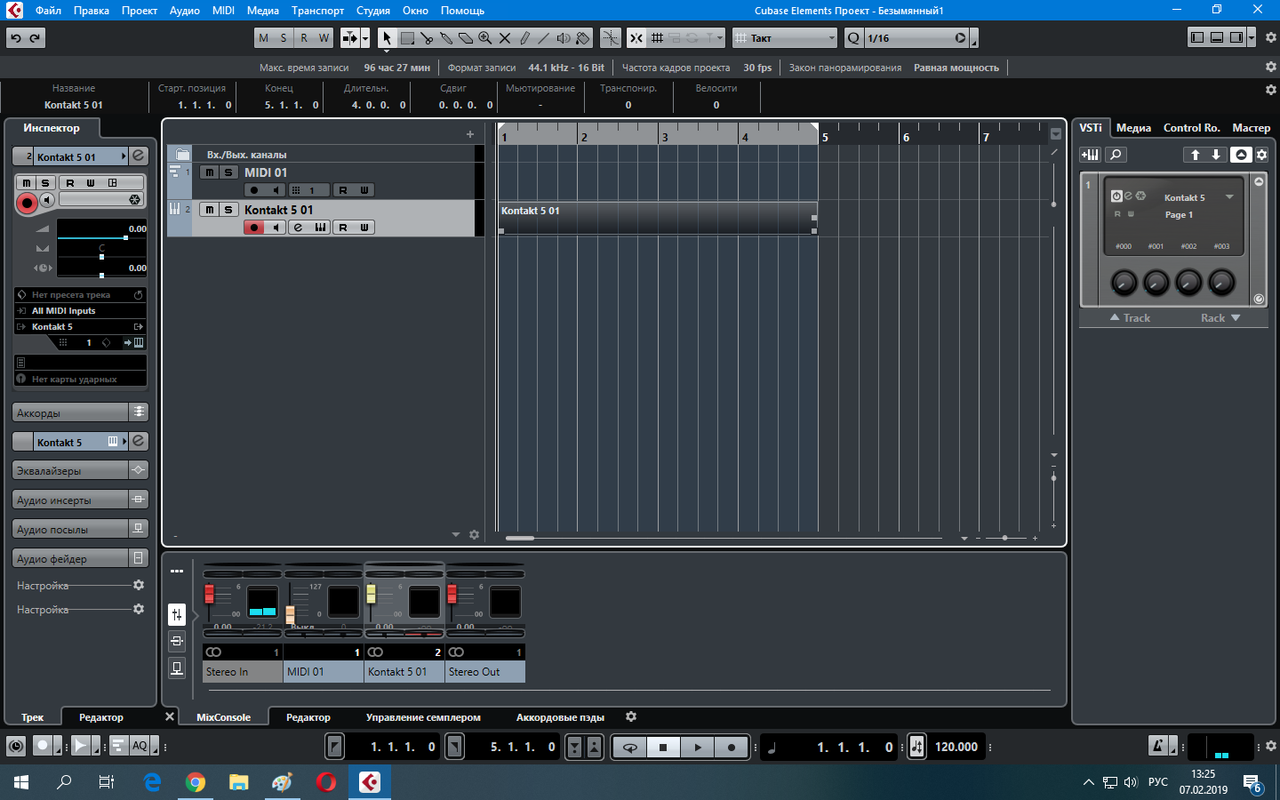Click the Redo arrow icon
This screenshot has width=1280, height=800.
coord(35,38)
